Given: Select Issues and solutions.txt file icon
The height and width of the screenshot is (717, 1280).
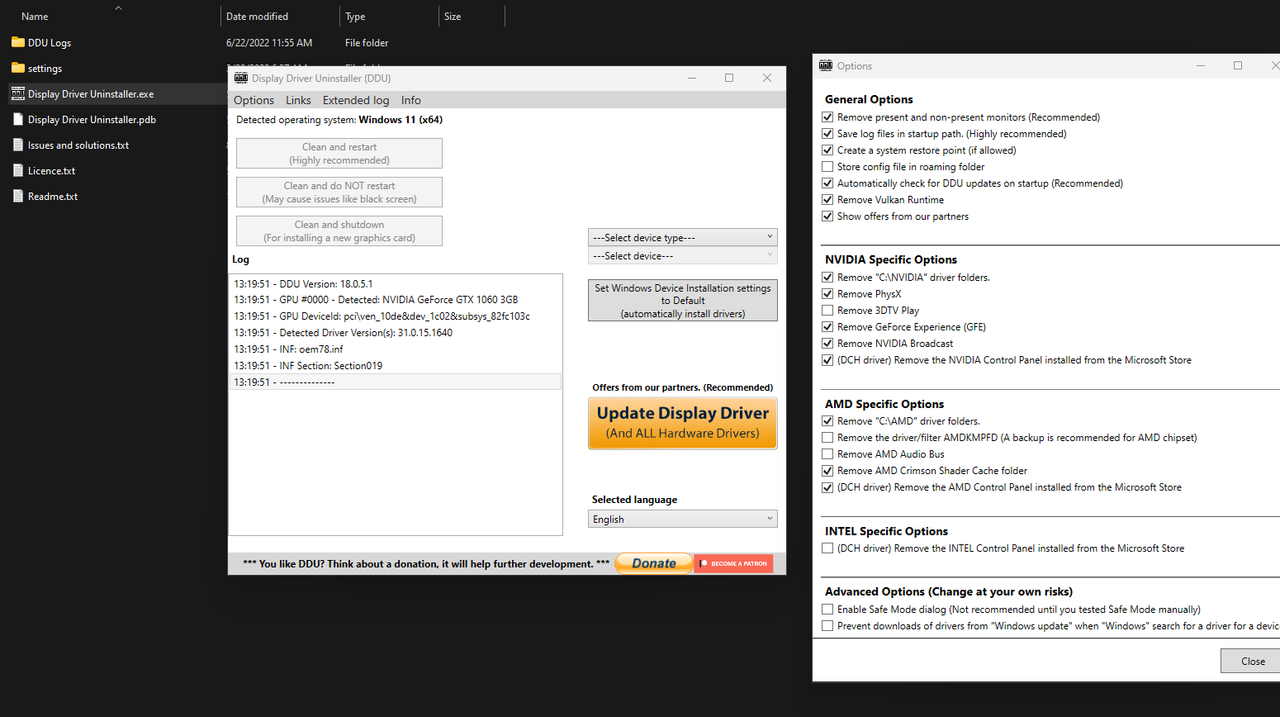Looking at the screenshot, I should pyautogui.click(x=18, y=145).
